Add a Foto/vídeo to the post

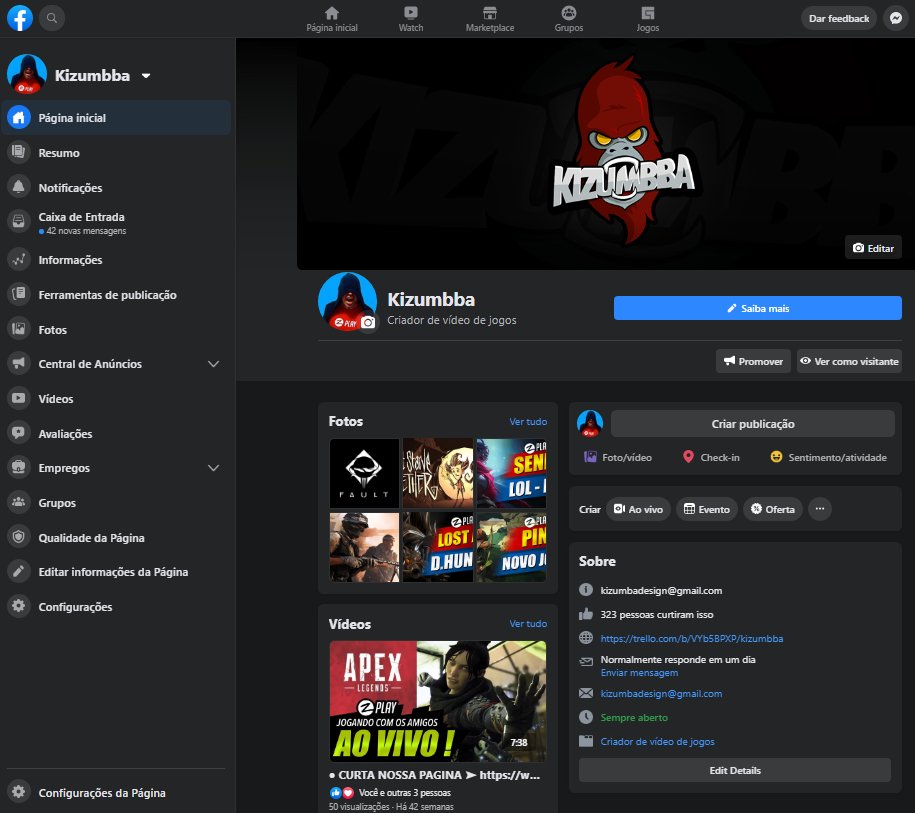pos(618,458)
